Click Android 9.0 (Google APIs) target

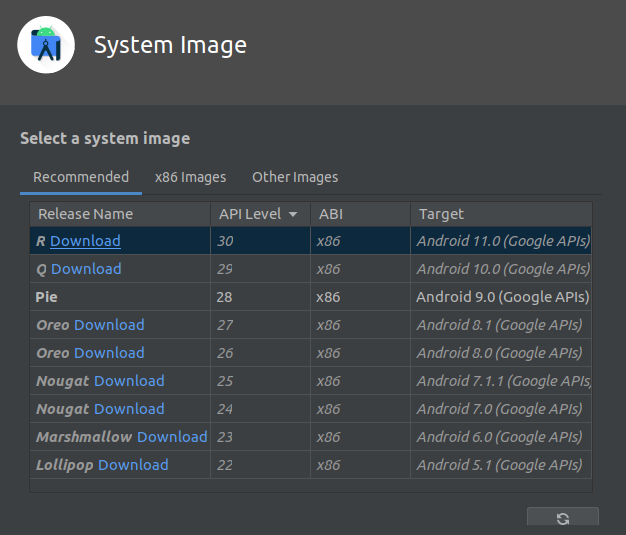tap(503, 297)
